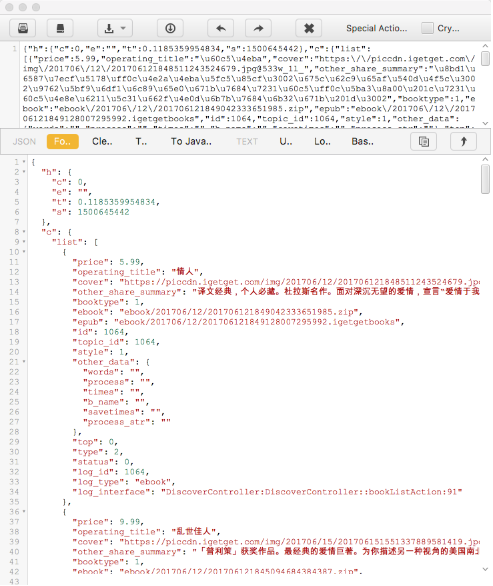Click the print icon in the toolbar
Image resolution: width=493 pixels, height=586 pixels.
tap(23, 28)
